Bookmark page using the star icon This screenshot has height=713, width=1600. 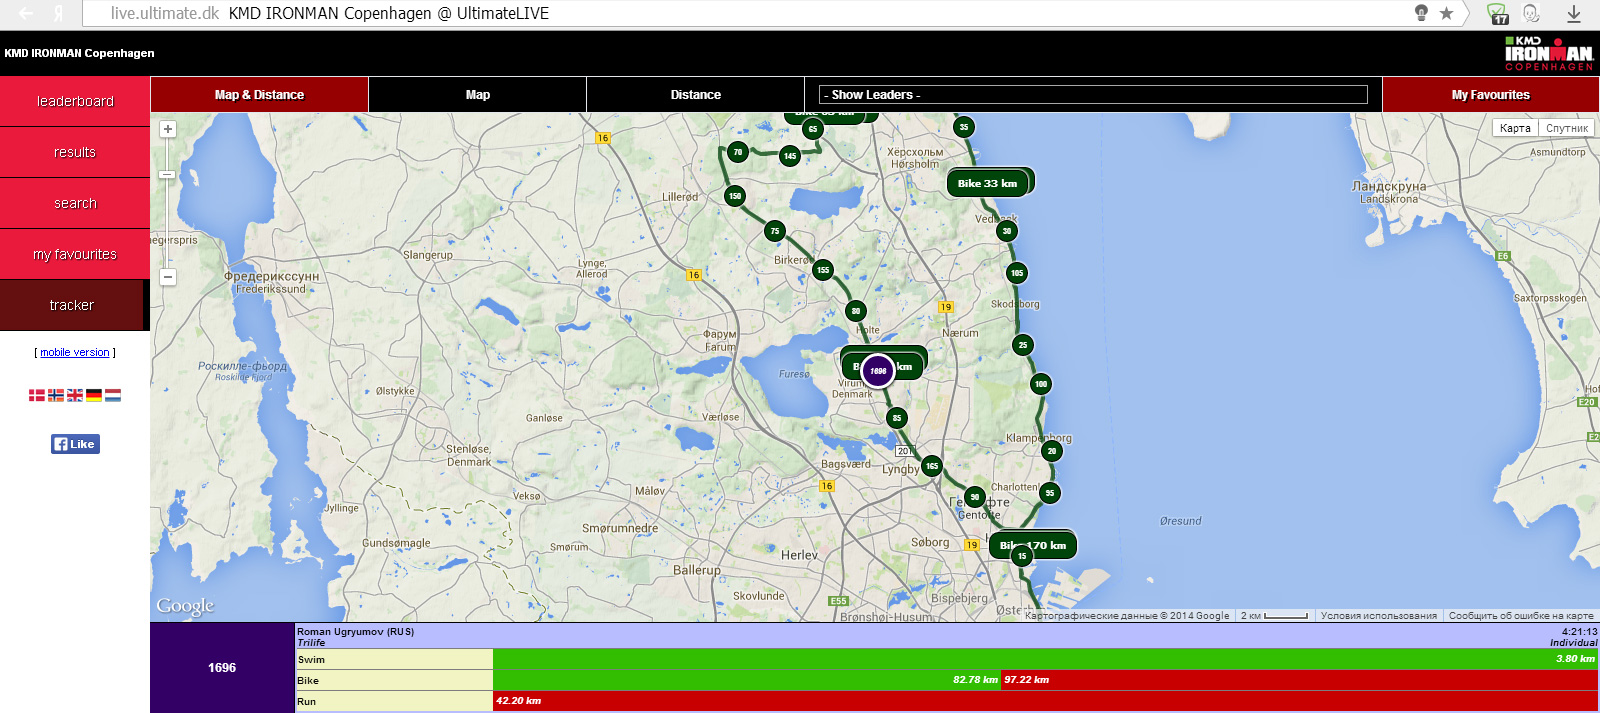click(x=1446, y=13)
